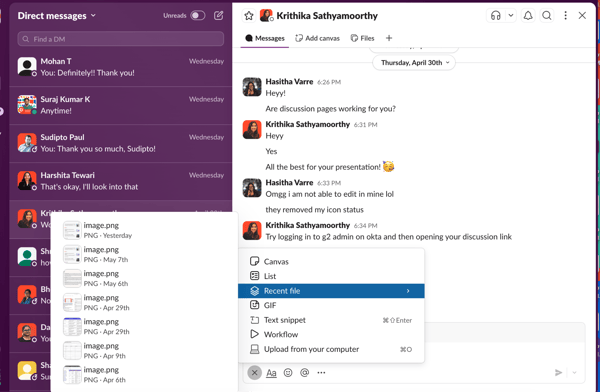Start a huddle with the headphones icon
The height and width of the screenshot is (392, 600).
(496, 16)
